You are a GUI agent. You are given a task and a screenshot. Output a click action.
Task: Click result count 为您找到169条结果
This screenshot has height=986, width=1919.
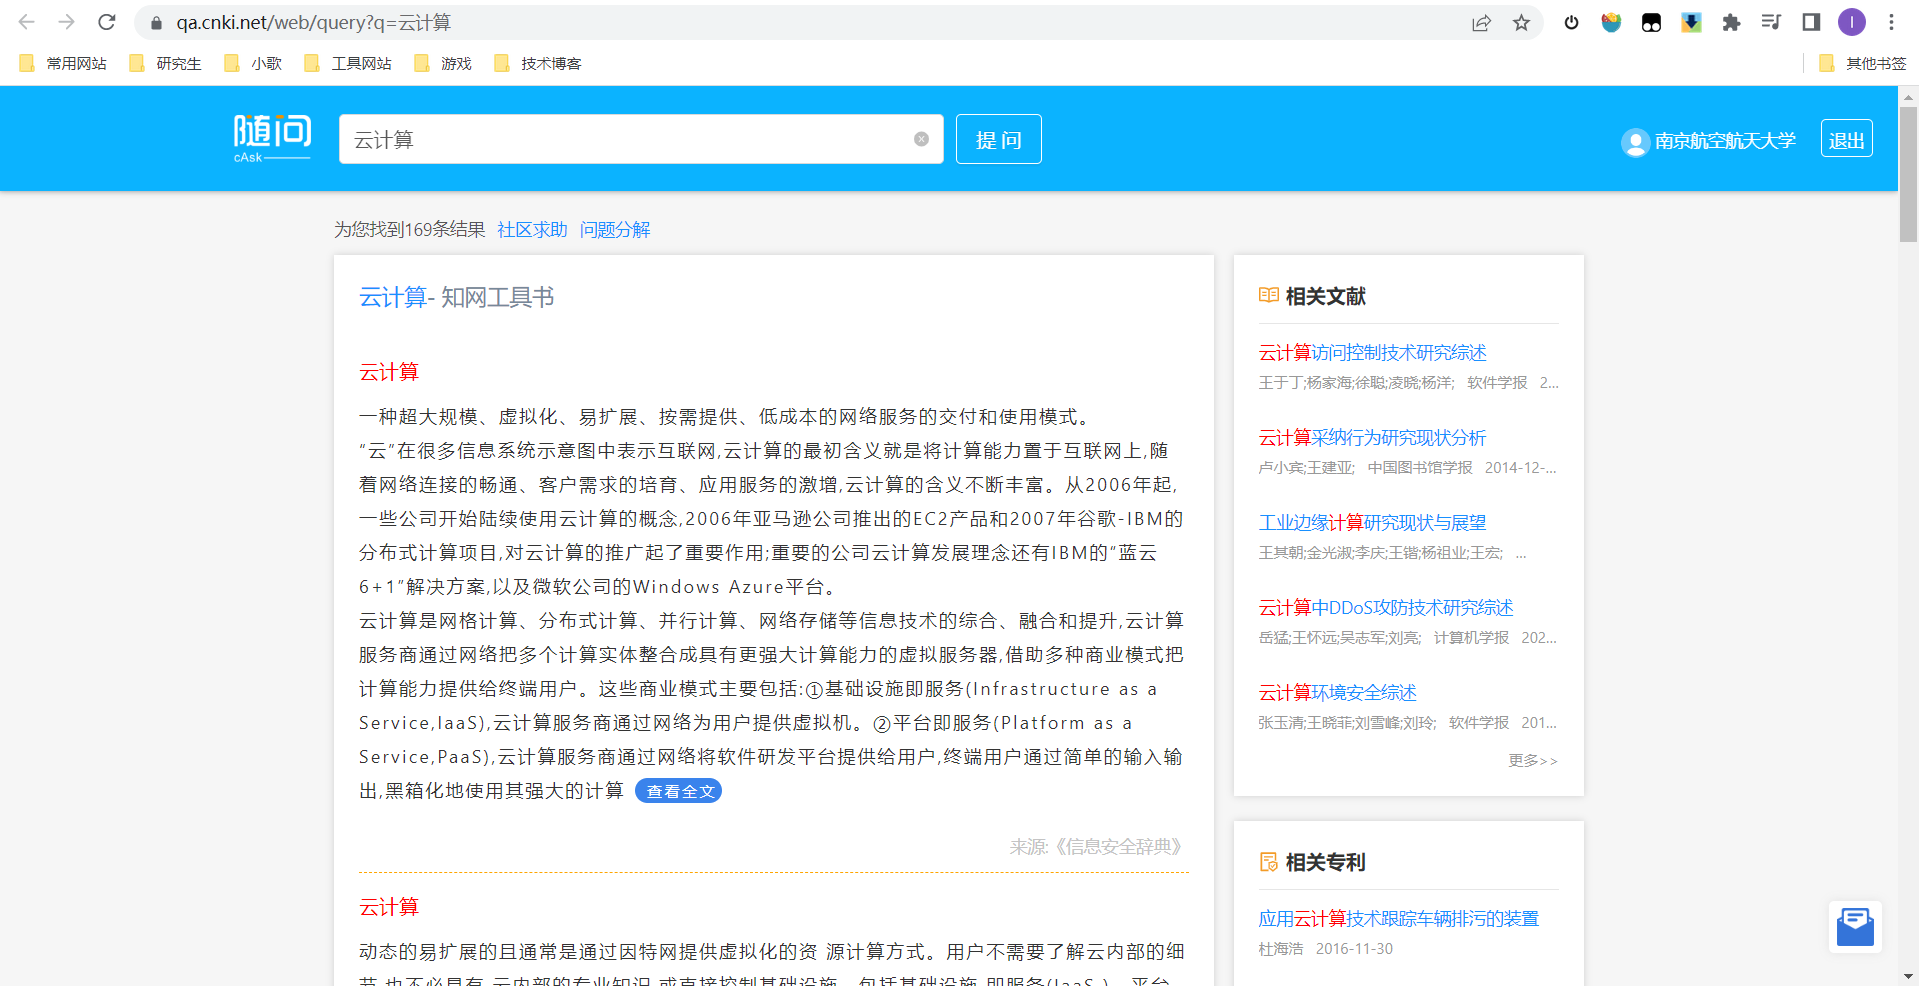point(409,229)
